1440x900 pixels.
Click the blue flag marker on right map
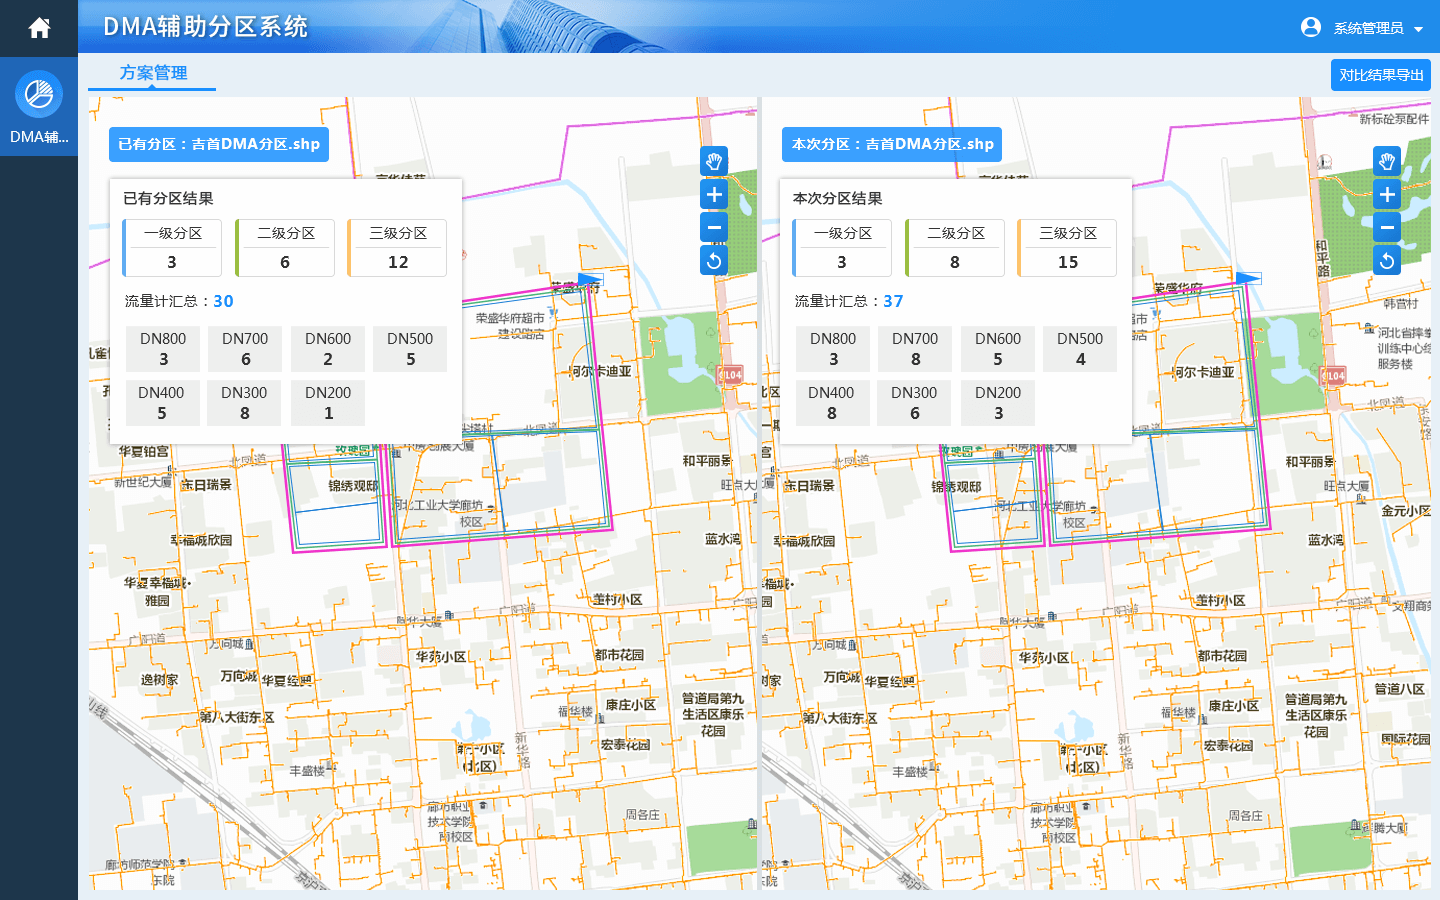(1248, 278)
